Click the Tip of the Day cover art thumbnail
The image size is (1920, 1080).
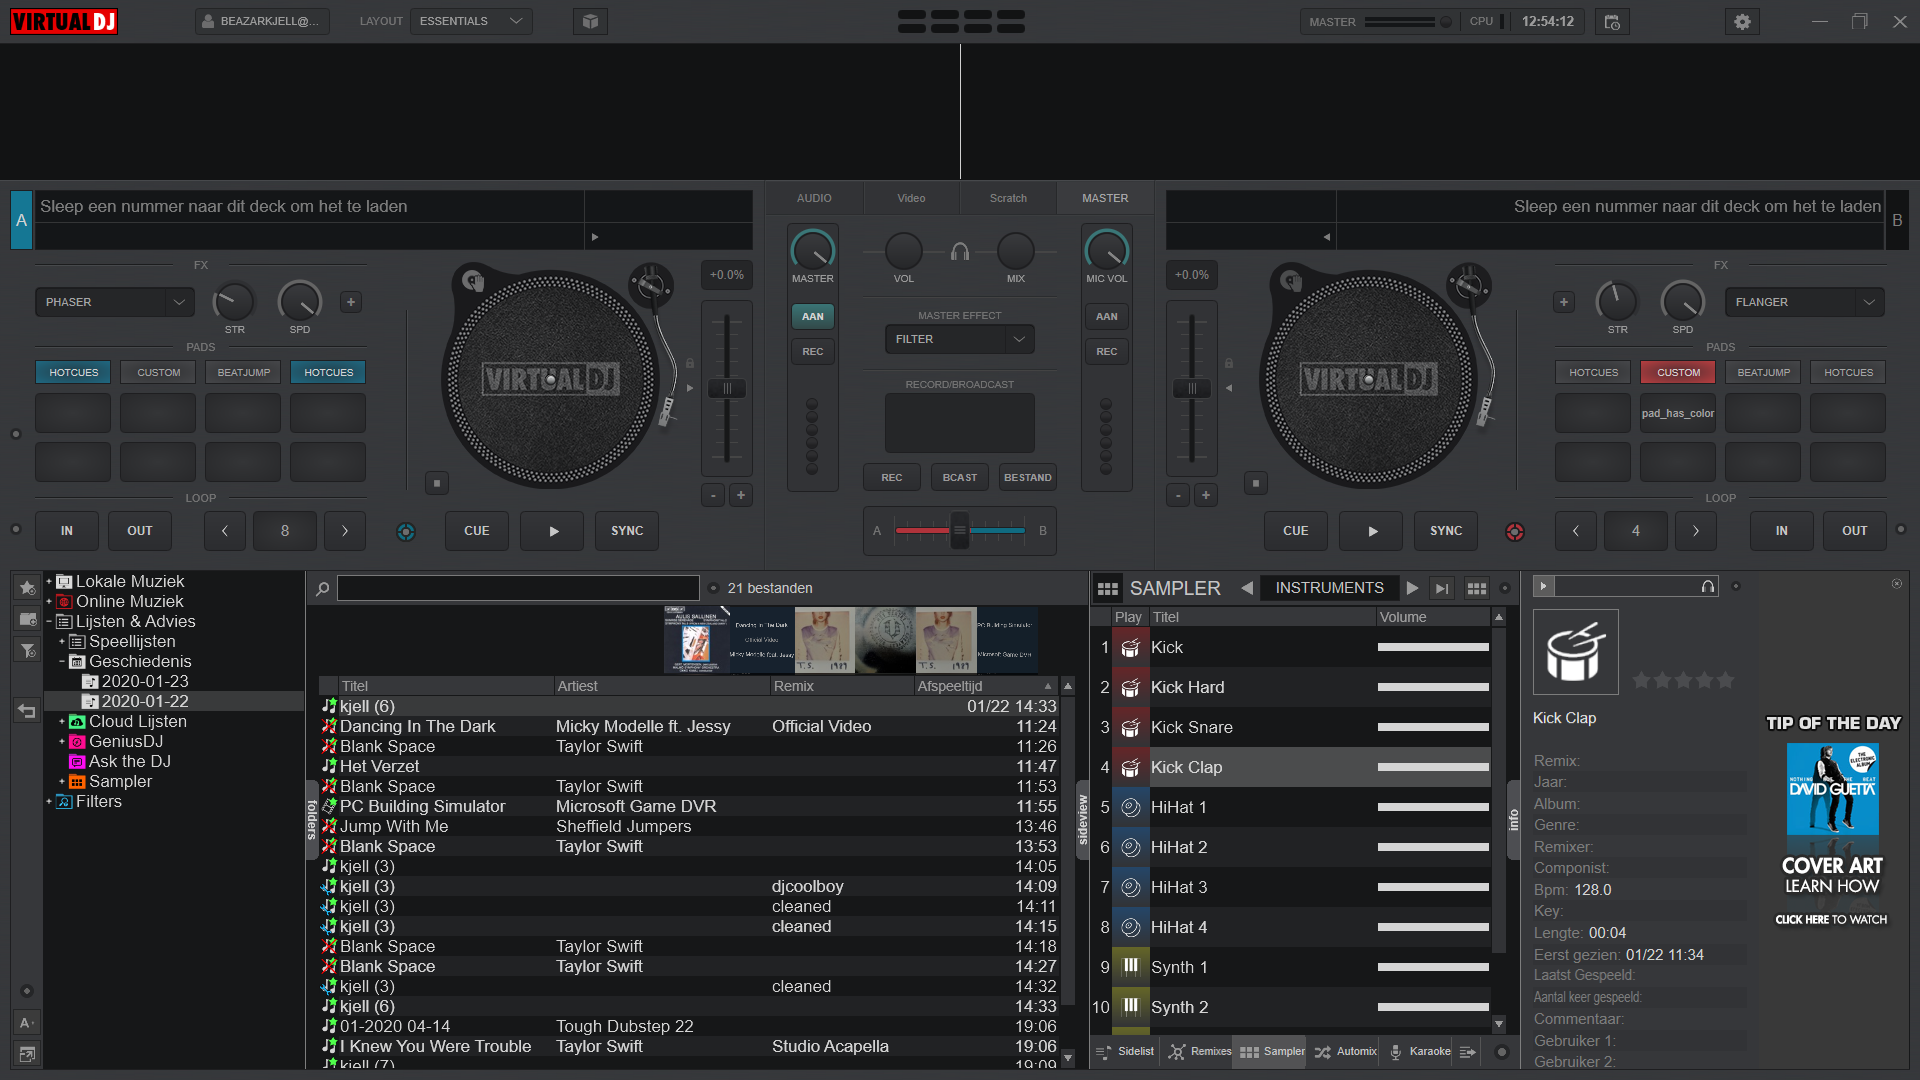tap(1832, 789)
